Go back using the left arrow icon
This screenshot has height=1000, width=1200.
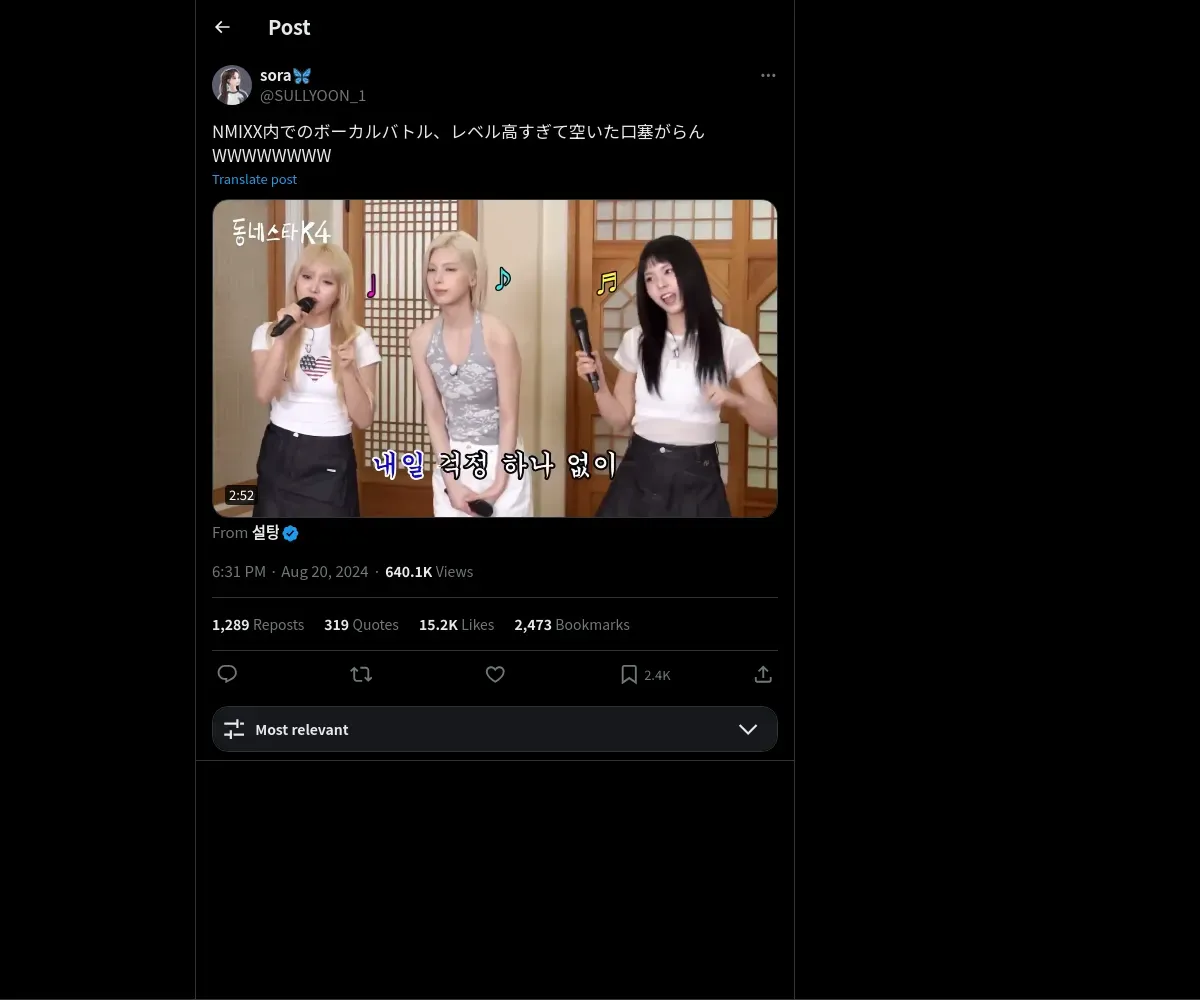click(x=222, y=27)
